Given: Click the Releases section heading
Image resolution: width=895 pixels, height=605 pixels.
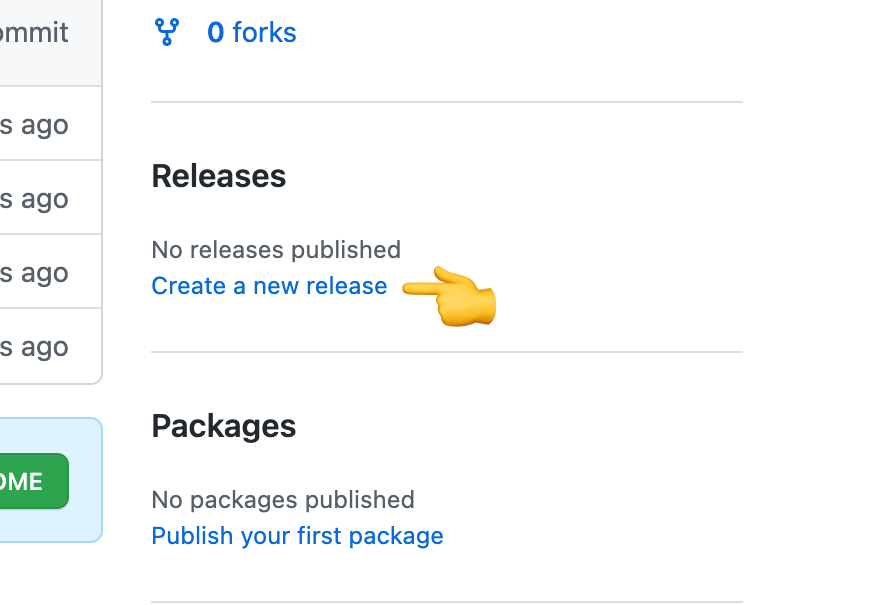Looking at the screenshot, I should pos(218,176).
